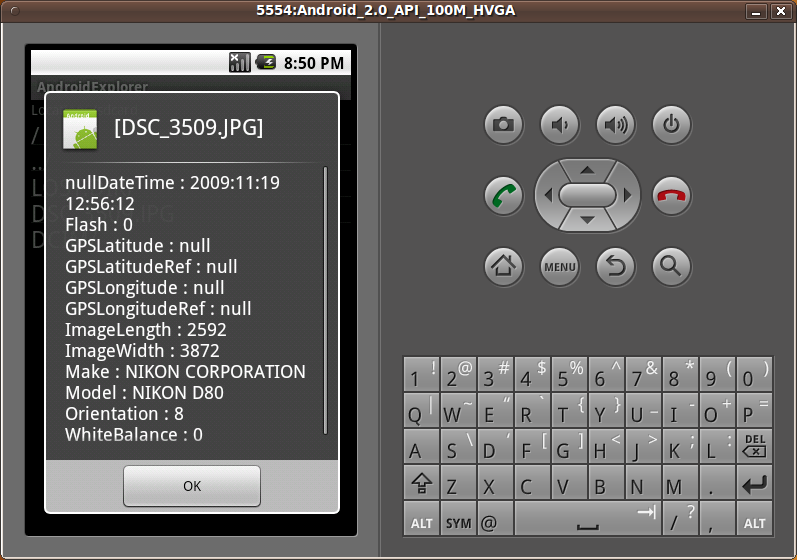Click the number 0 key

[x=754, y=375]
